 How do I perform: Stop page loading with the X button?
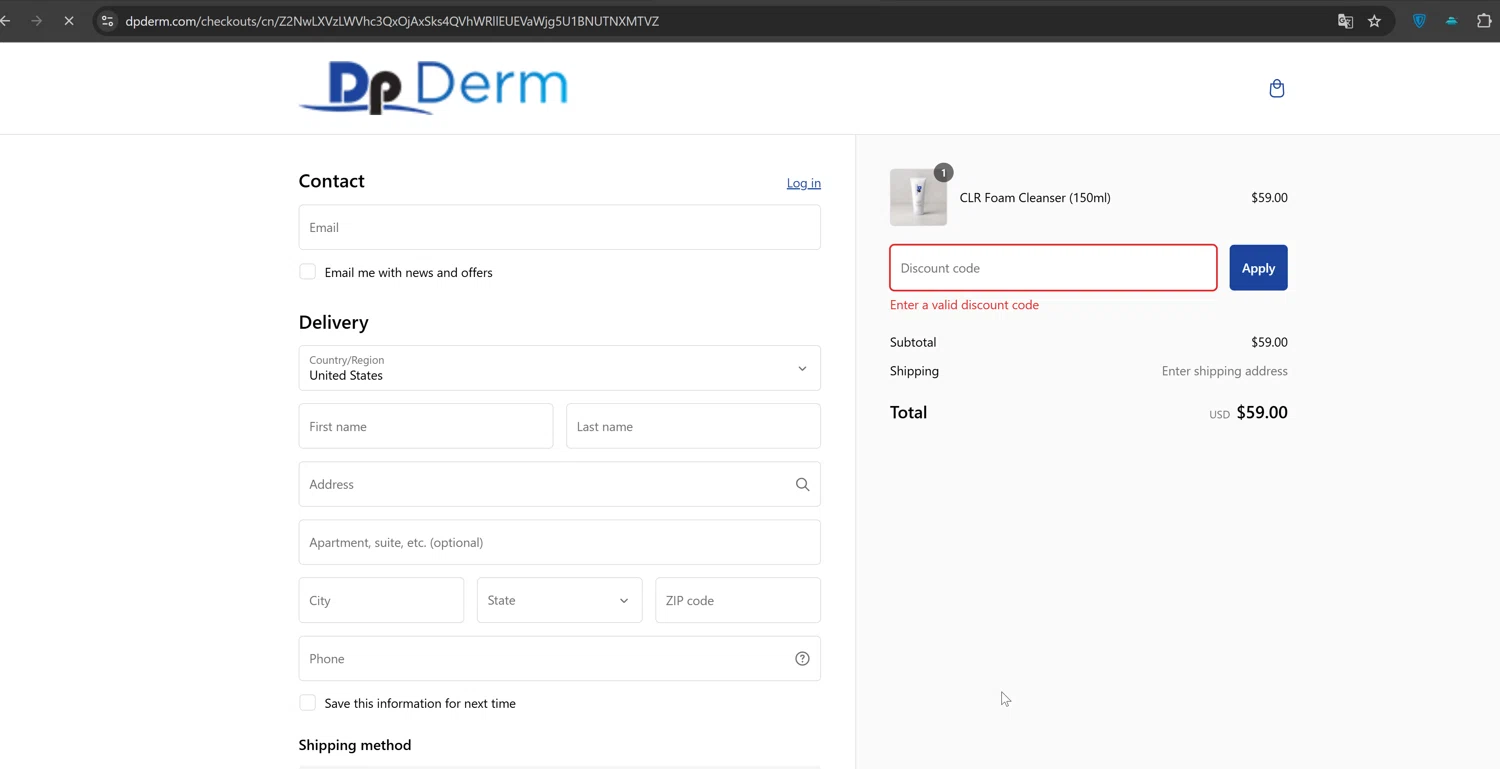(x=69, y=21)
